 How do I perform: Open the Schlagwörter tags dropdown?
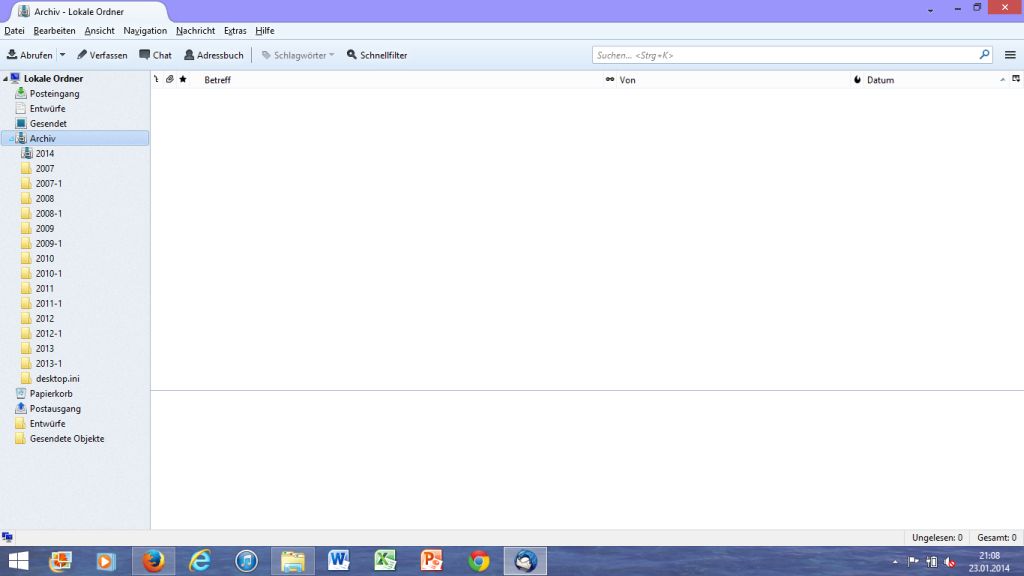point(298,56)
